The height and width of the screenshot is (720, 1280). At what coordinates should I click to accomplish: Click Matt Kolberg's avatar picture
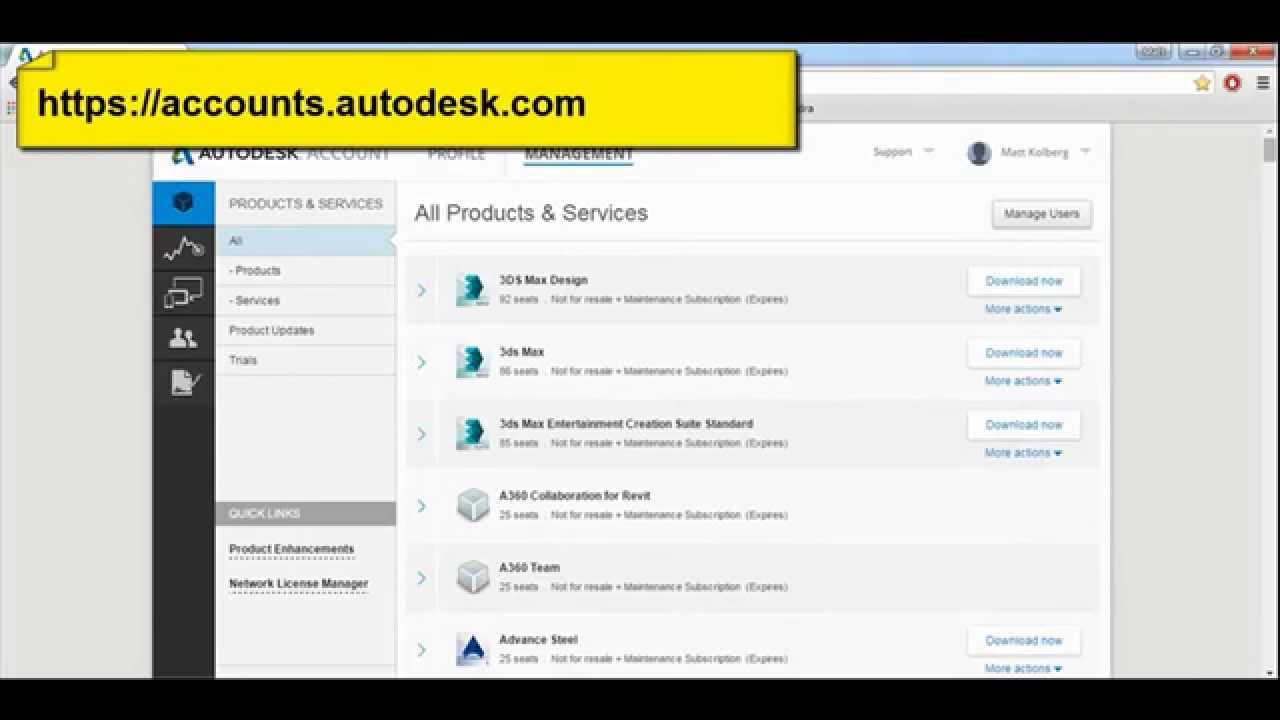[979, 153]
